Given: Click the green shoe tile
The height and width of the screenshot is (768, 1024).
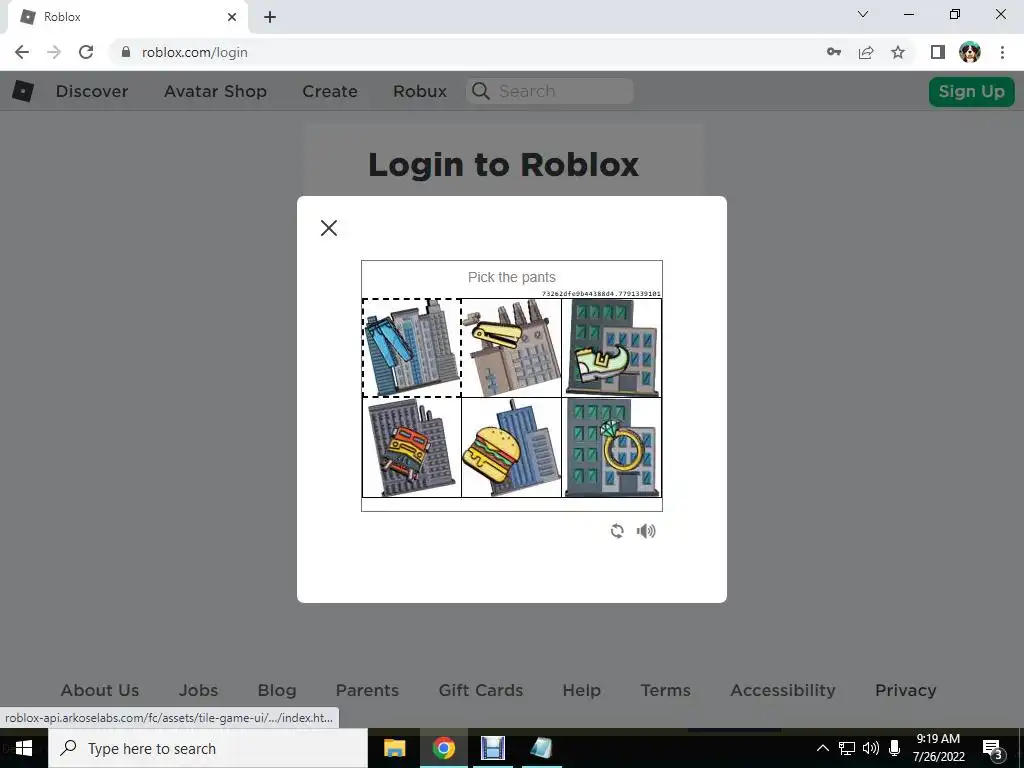Looking at the screenshot, I should point(612,347).
